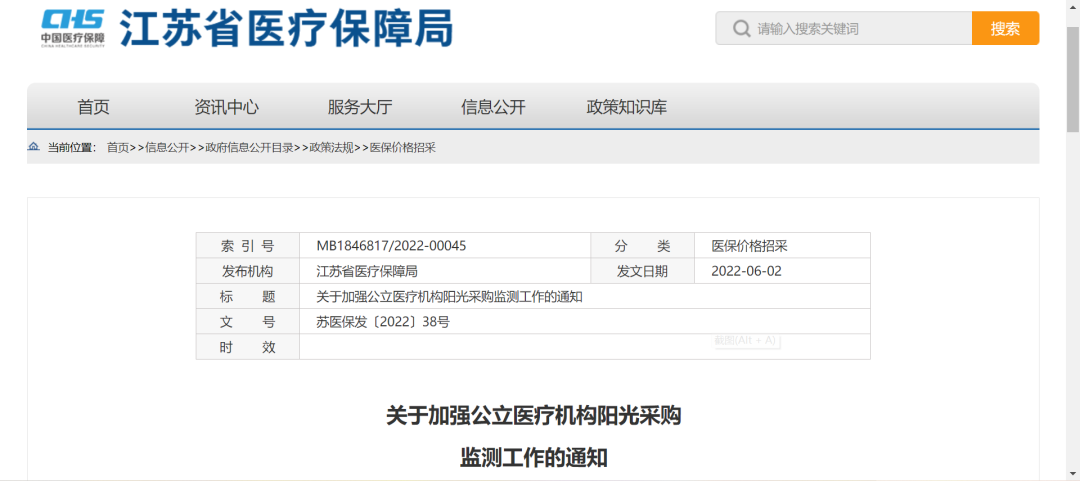Screen dimensions: 1080x481
Task: Open the 首页 navigation tab
Action: point(93,107)
